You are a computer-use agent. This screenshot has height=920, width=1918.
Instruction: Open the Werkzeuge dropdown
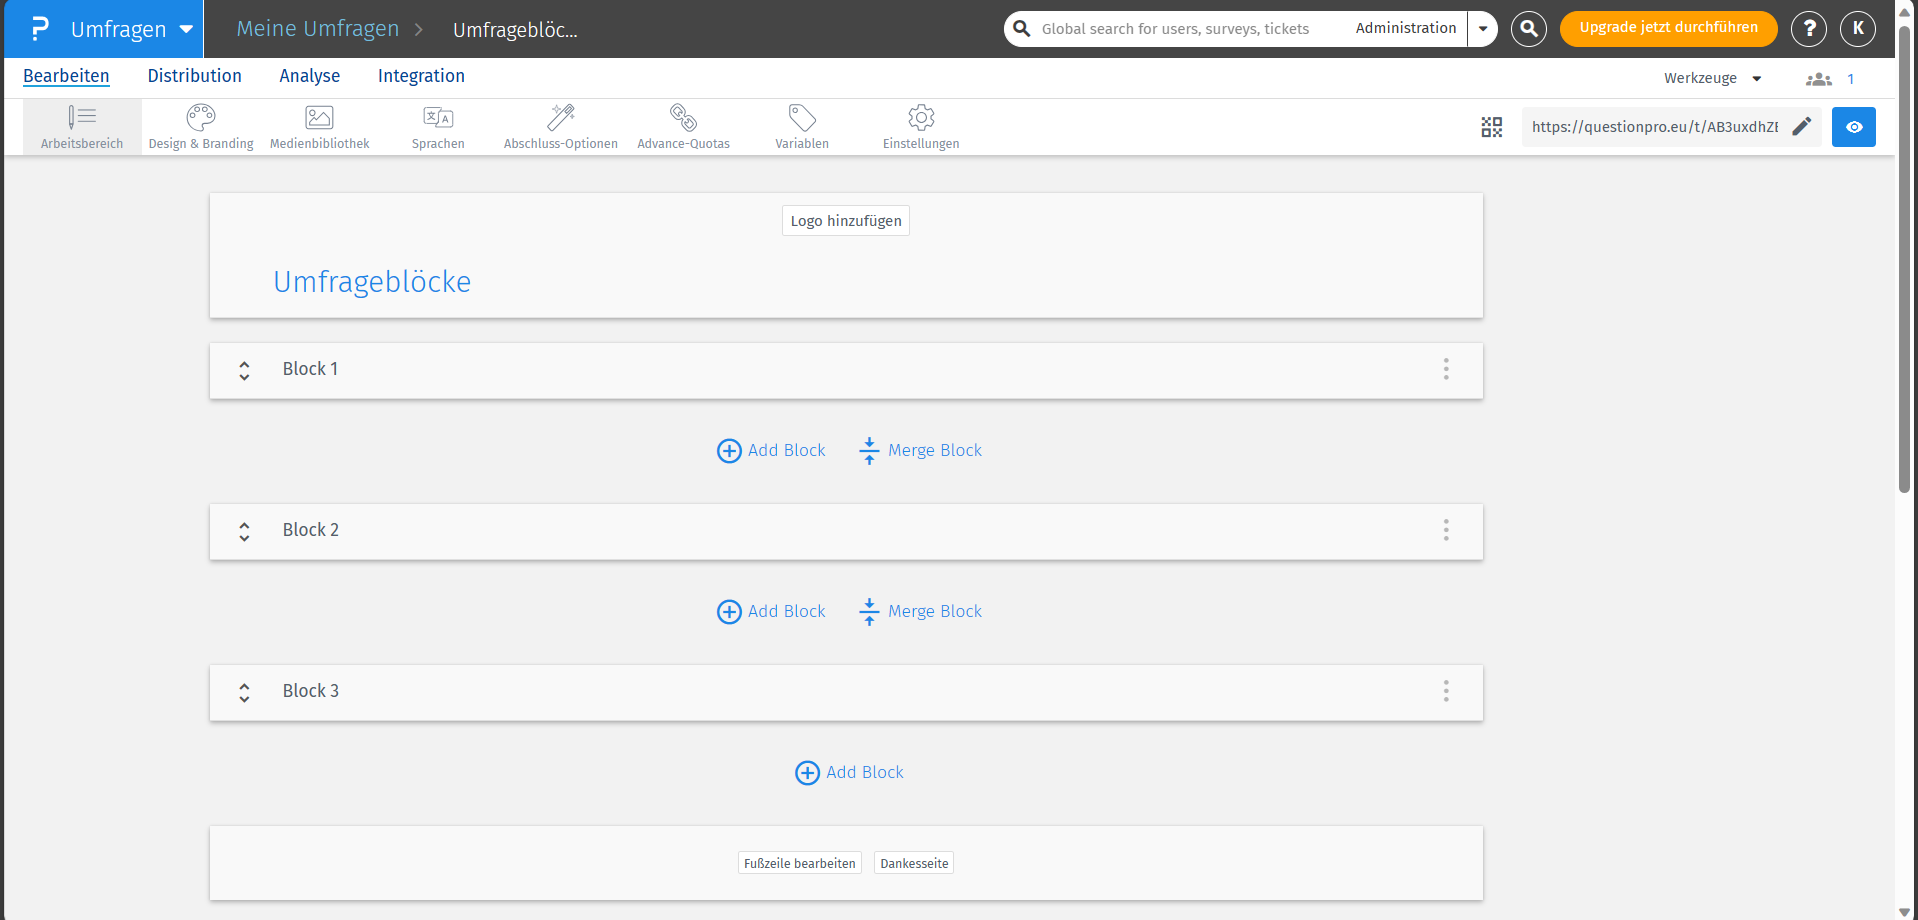click(1712, 78)
